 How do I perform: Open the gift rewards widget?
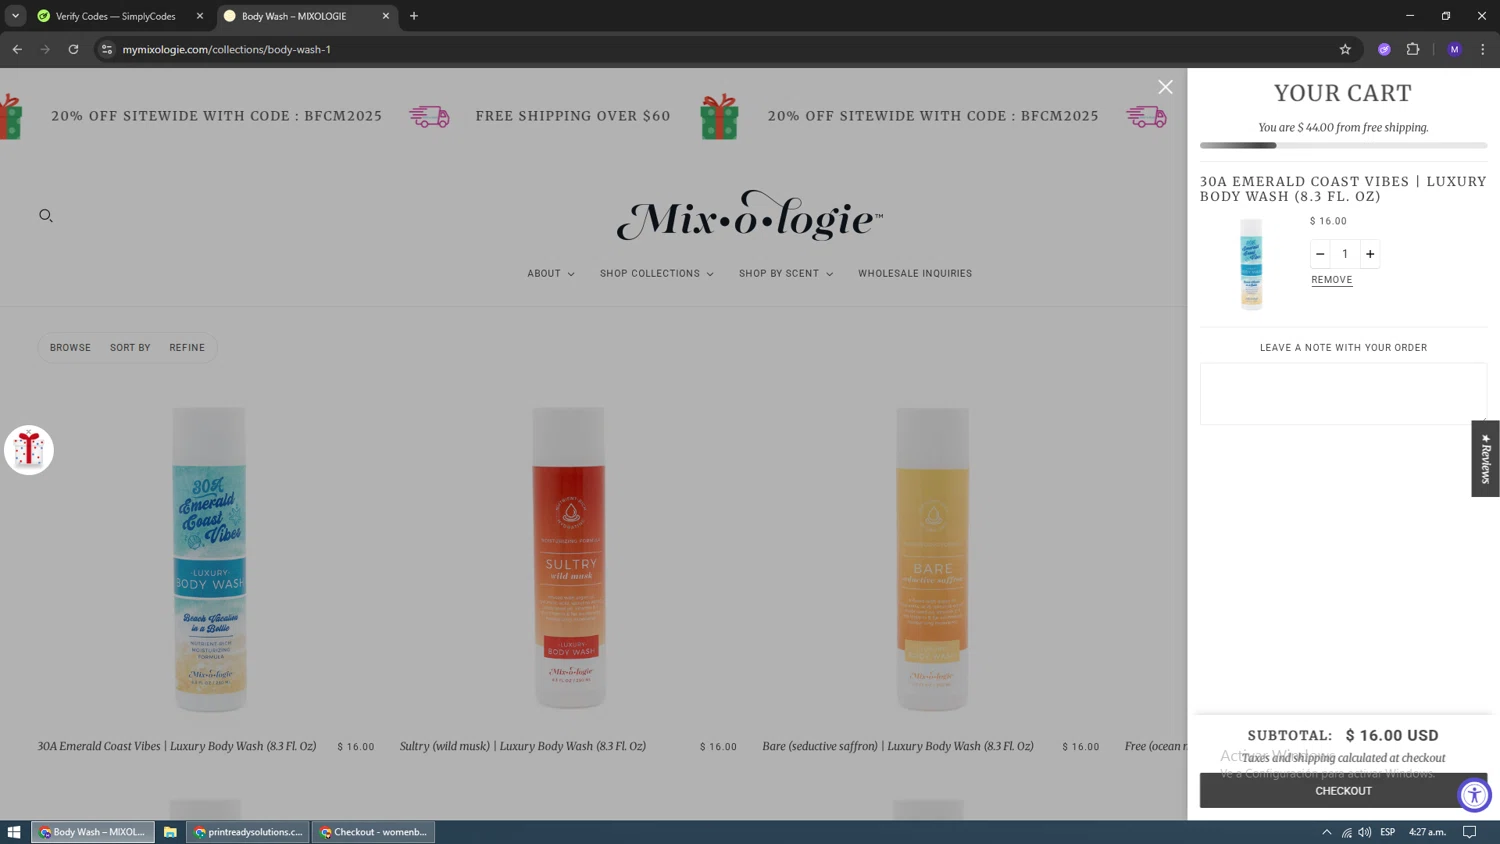pos(29,450)
